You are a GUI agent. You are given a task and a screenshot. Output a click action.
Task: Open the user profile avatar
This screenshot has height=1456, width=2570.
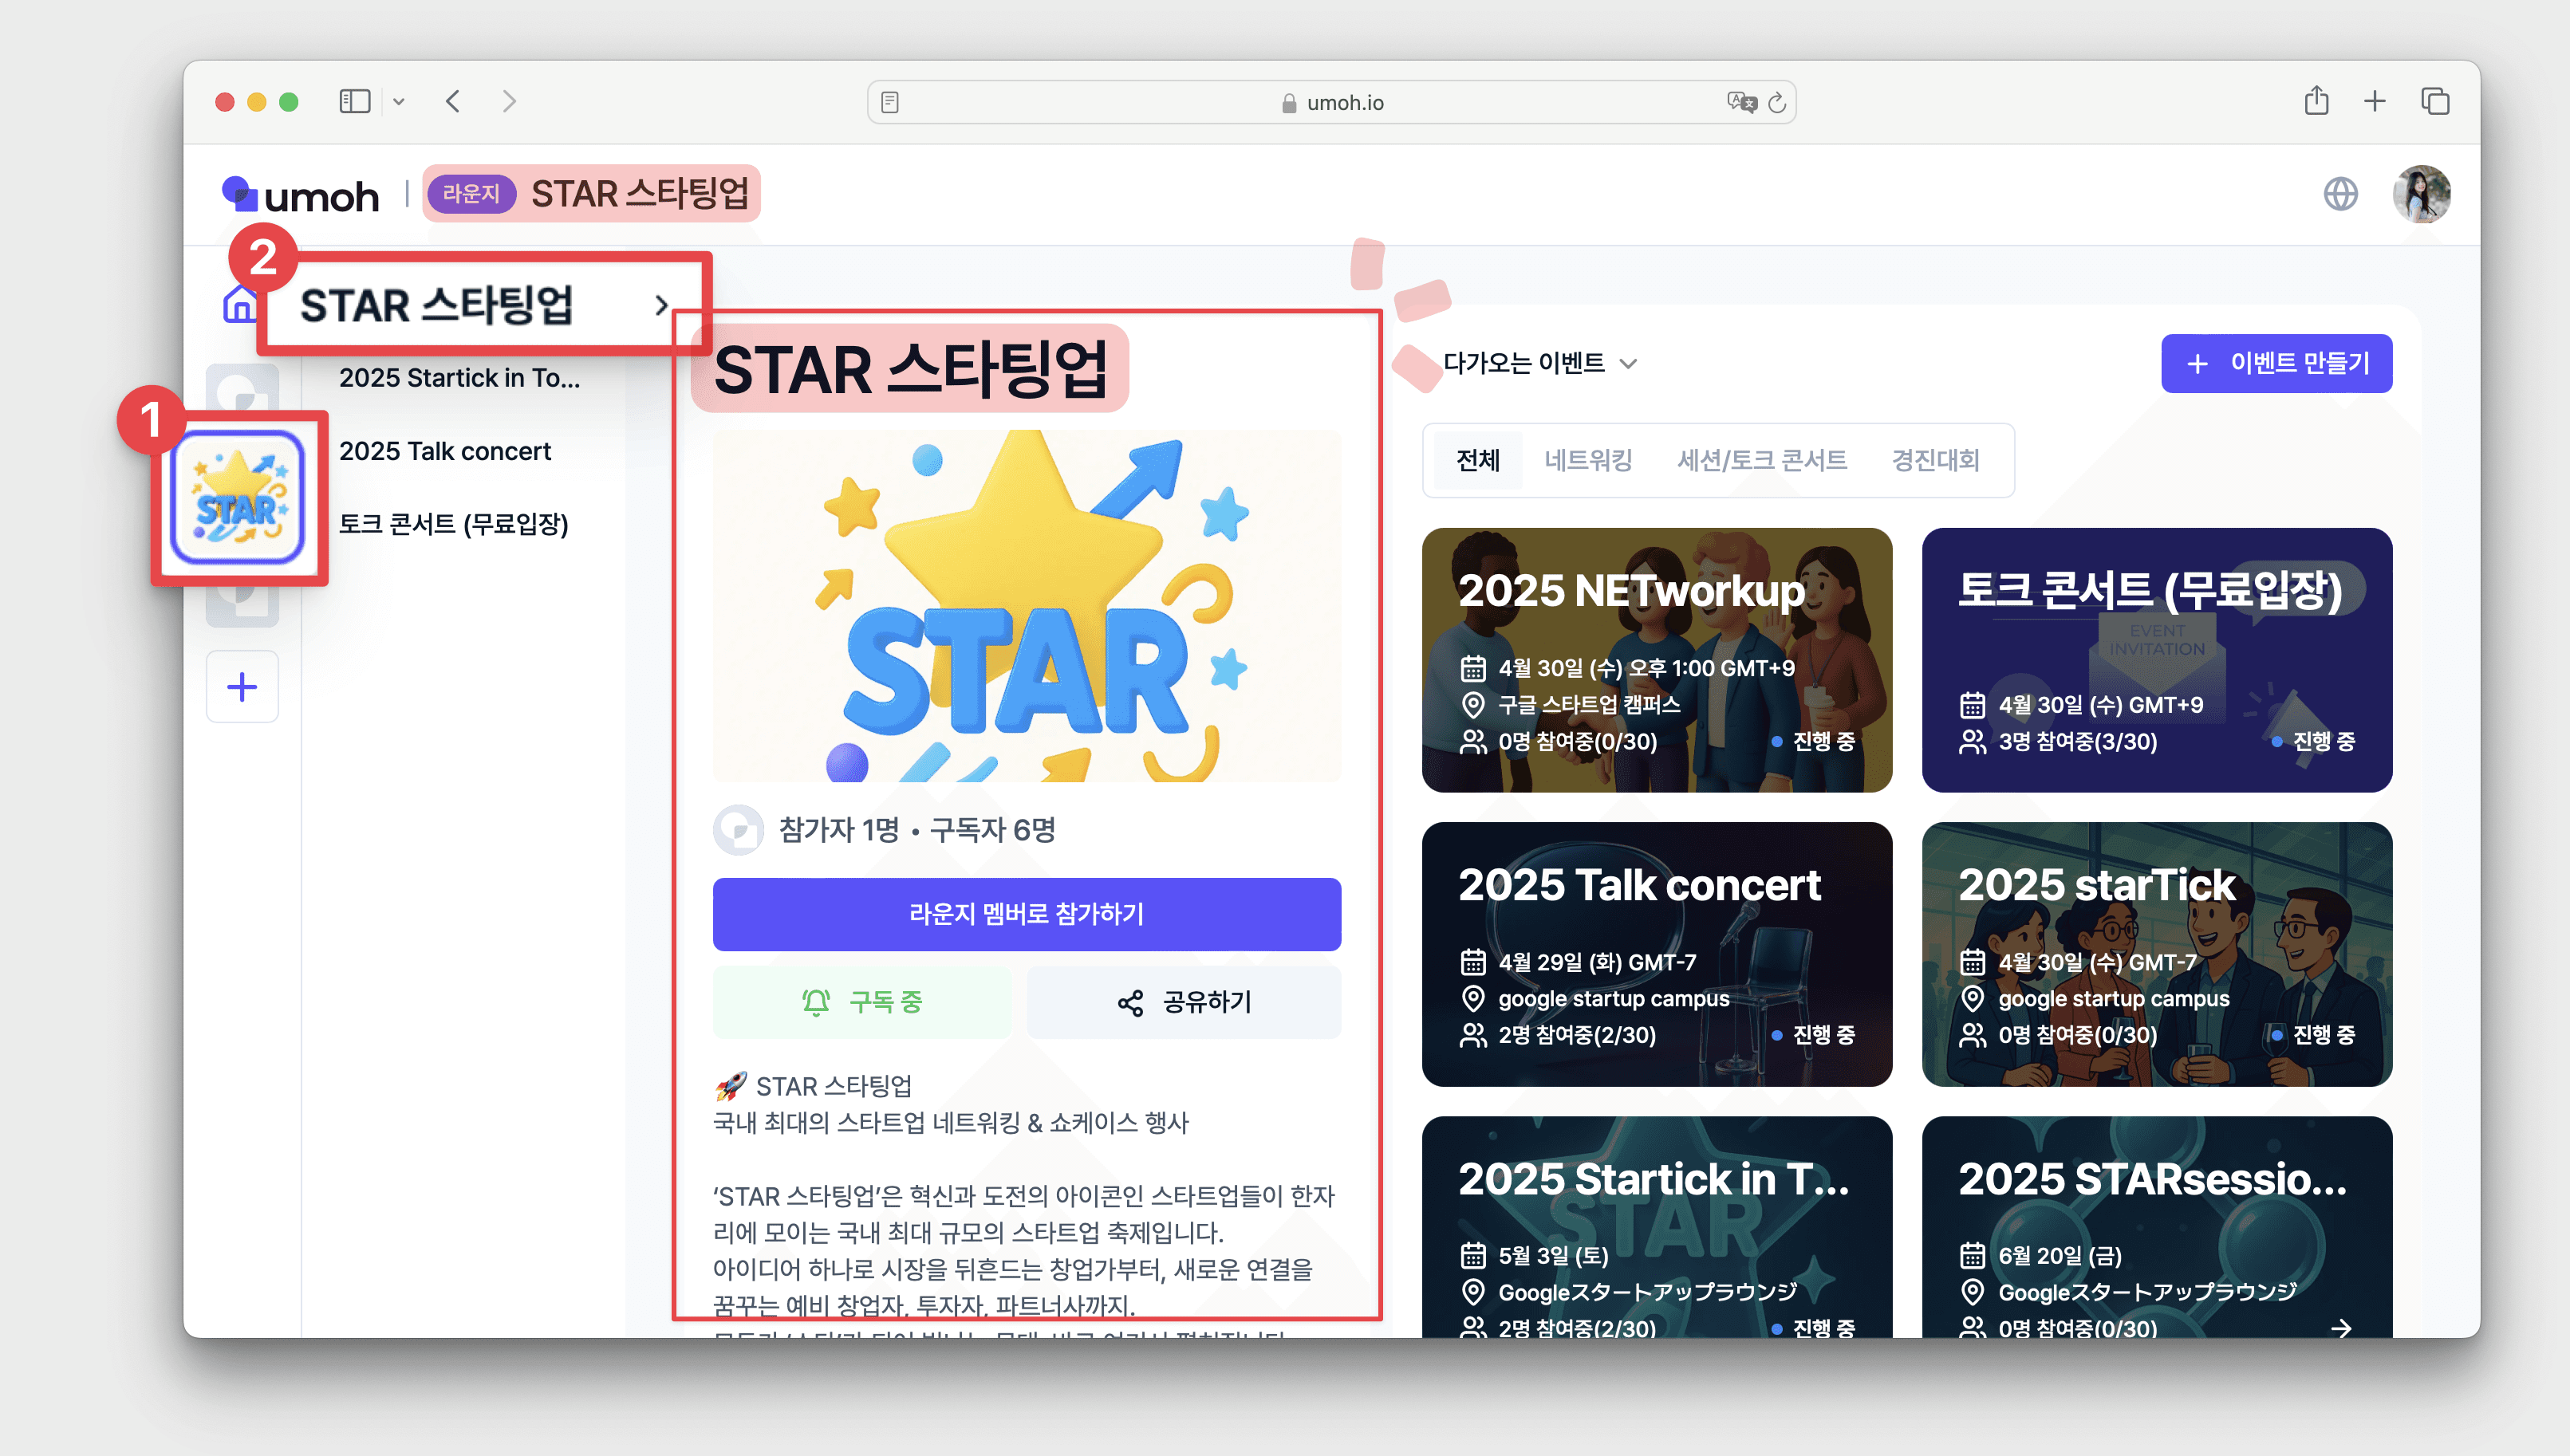point(2421,194)
